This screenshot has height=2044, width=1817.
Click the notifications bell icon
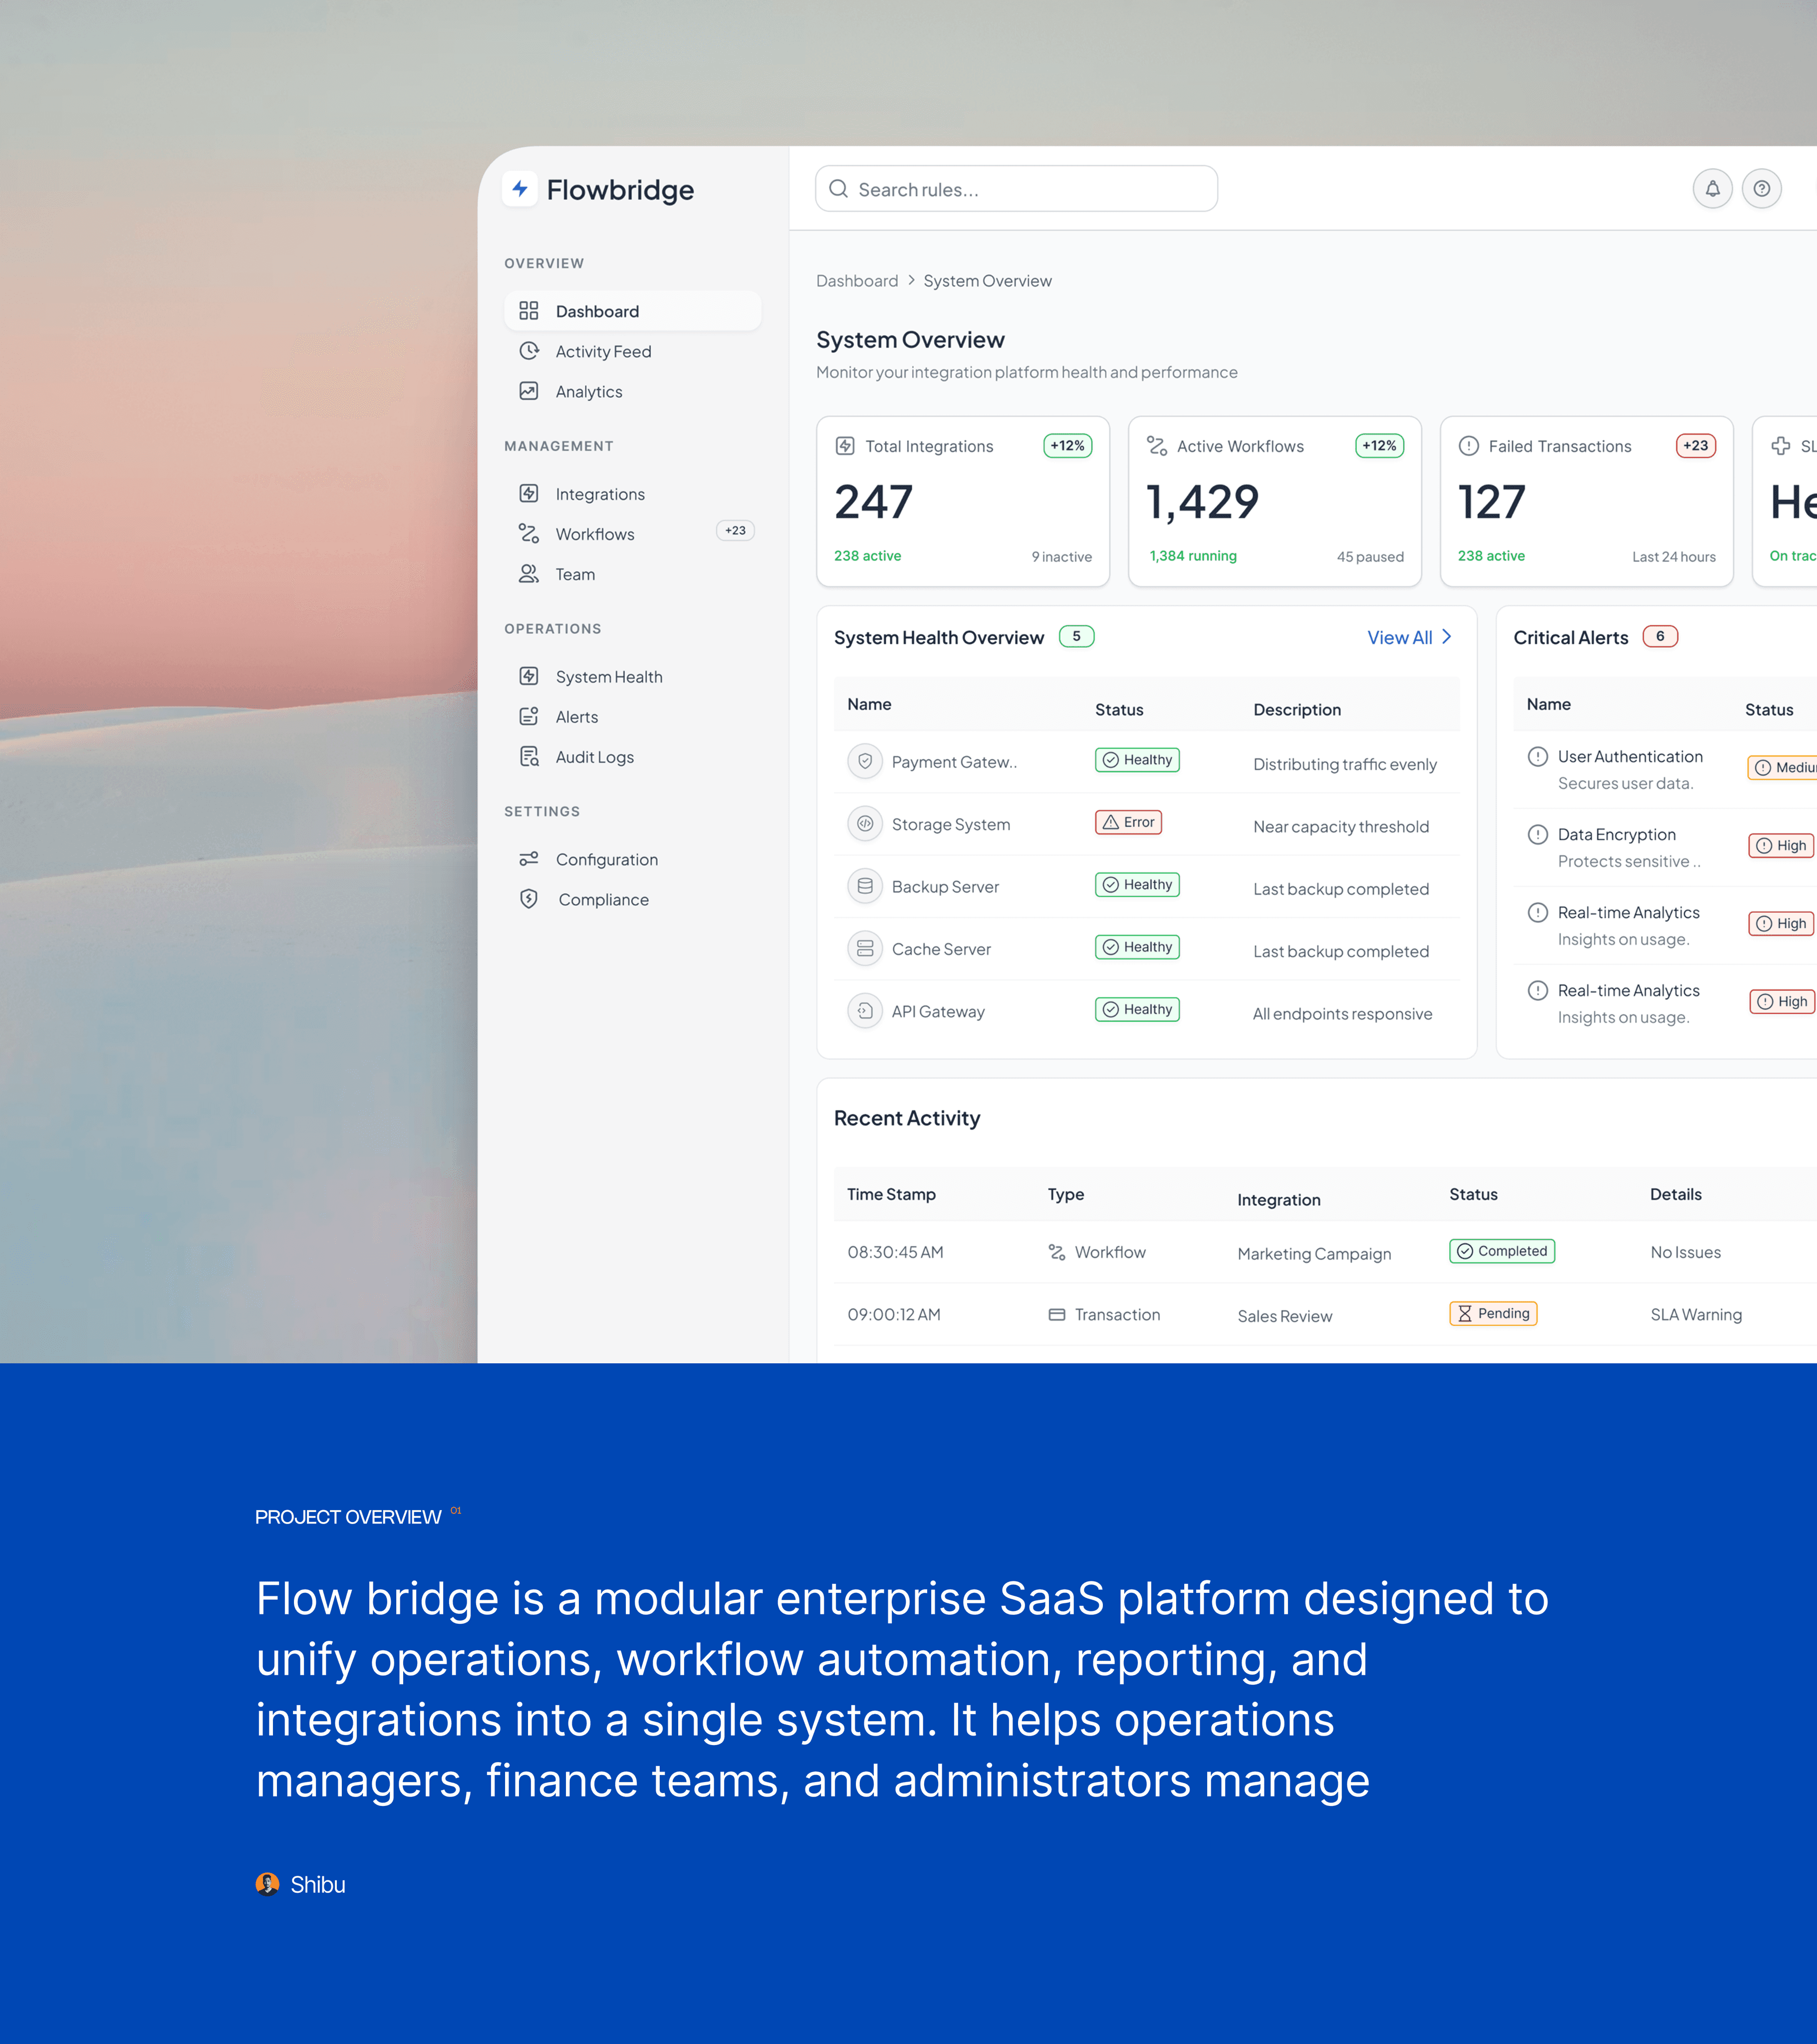1712,189
